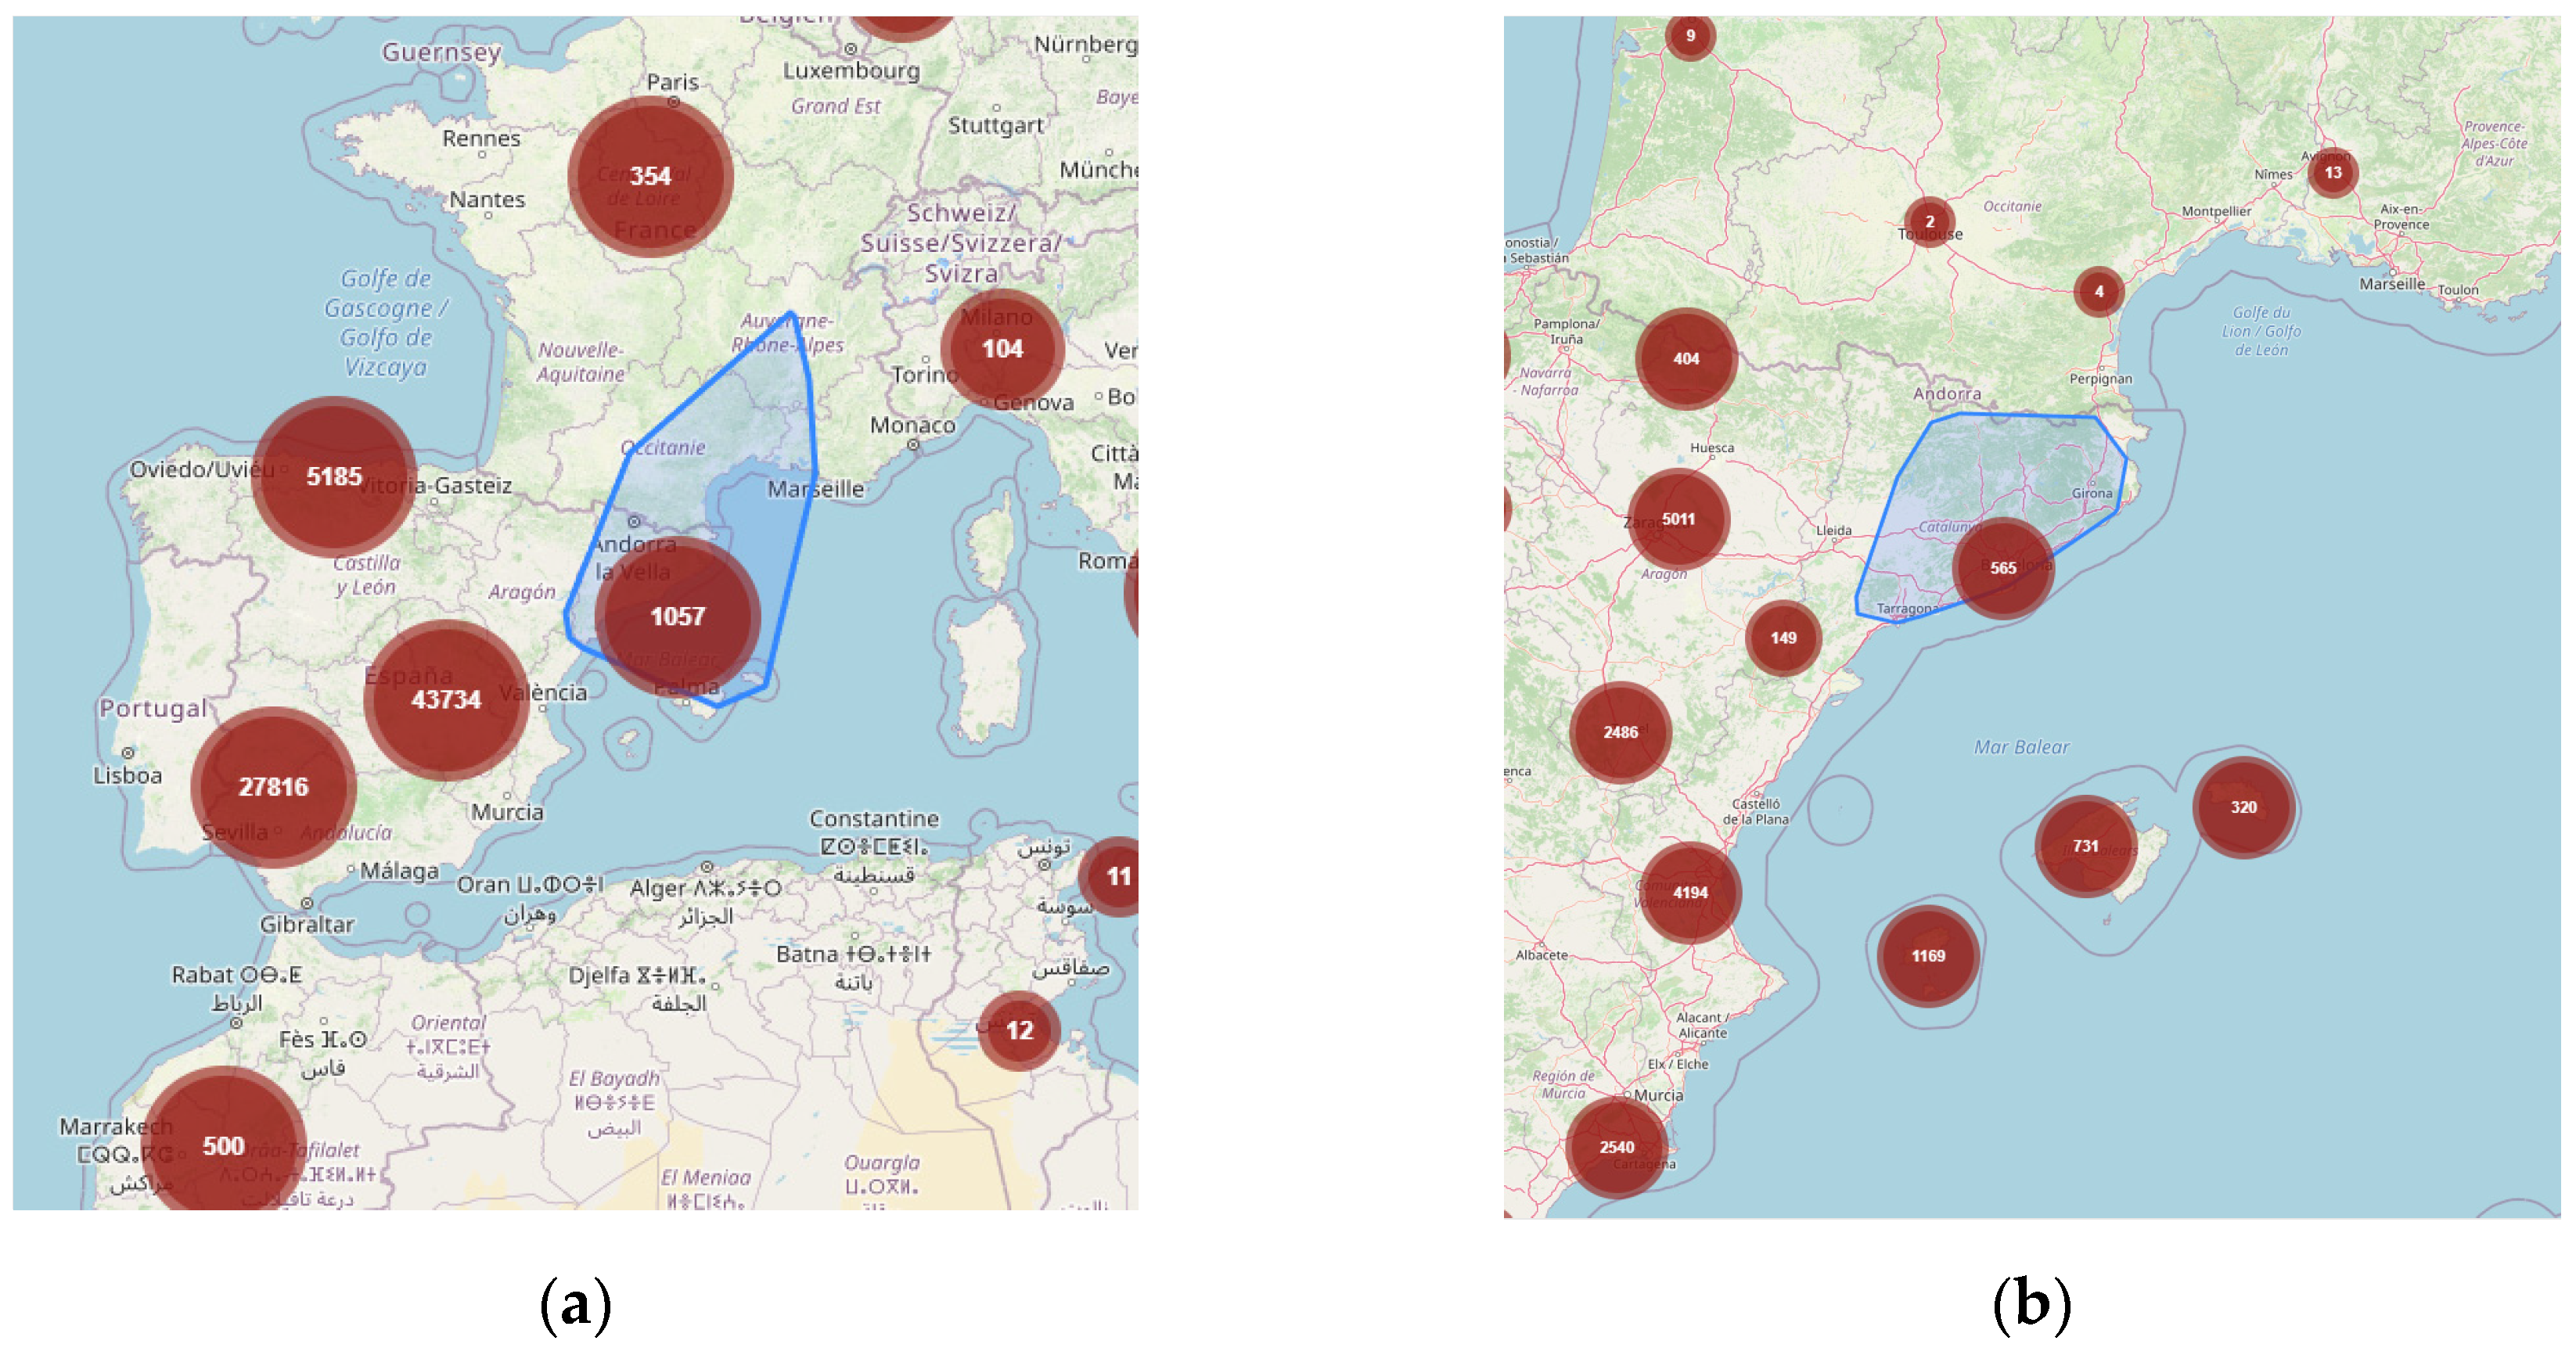Image resolution: width=2576 pixels, height=1355 pixels.
Task: Click the 13 cluster near Avignon
Action: click(x=2332, y=172)
